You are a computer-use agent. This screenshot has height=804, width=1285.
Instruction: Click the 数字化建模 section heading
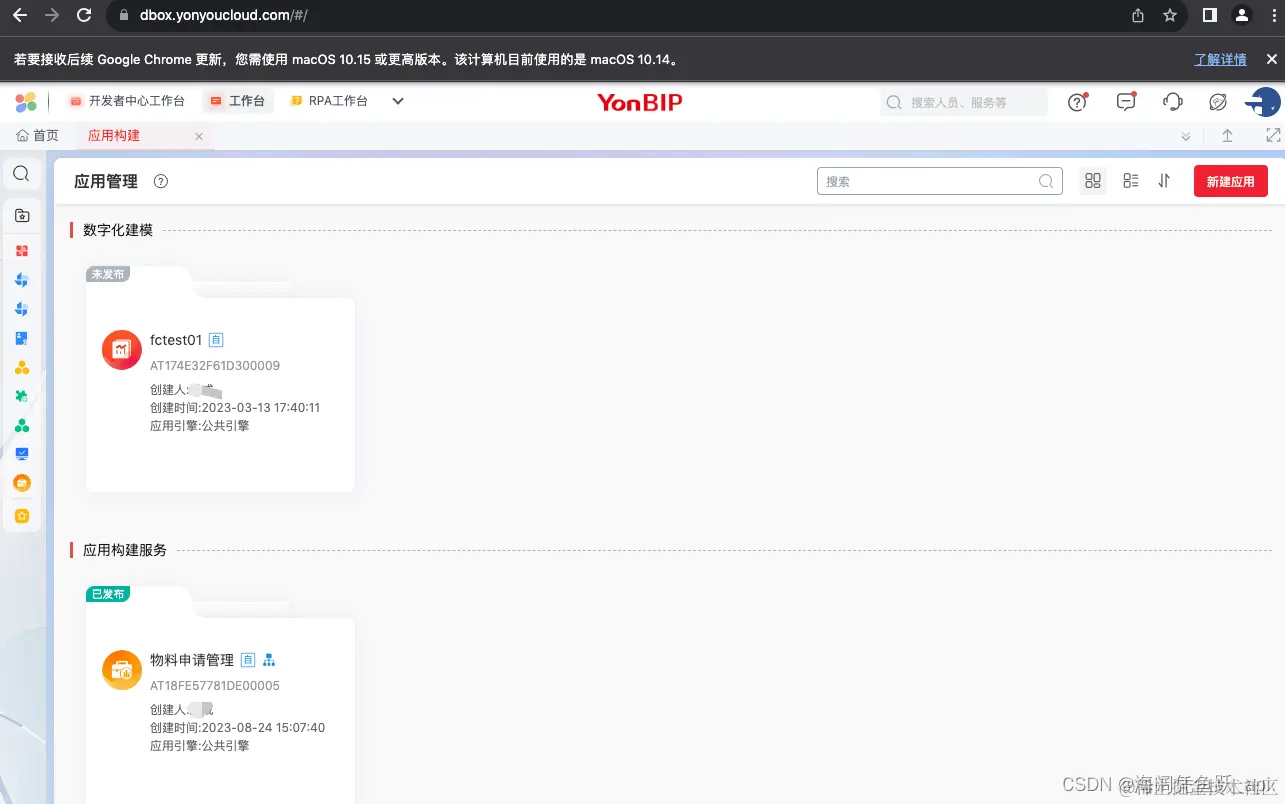click(x=118, y=230)
